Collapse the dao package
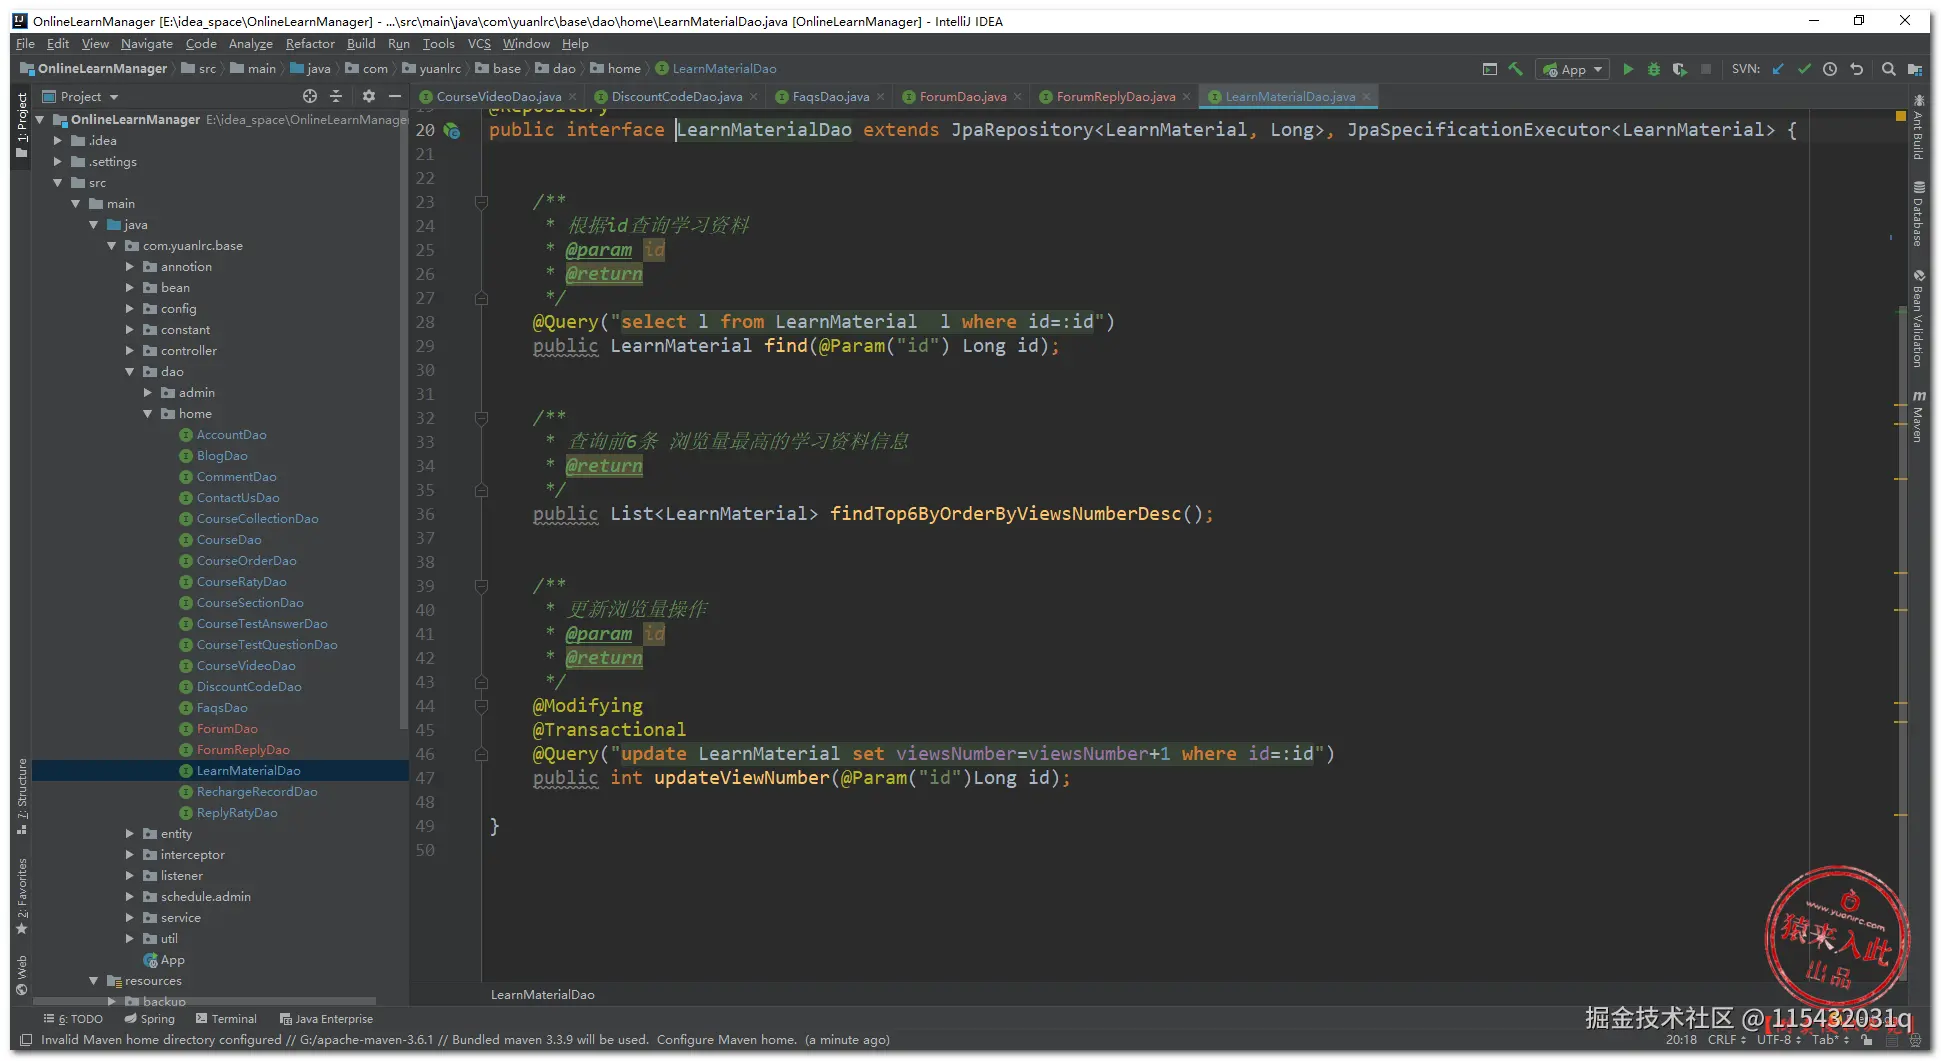Screen dimensions: 1941x1061 click(x=130, y=372)
